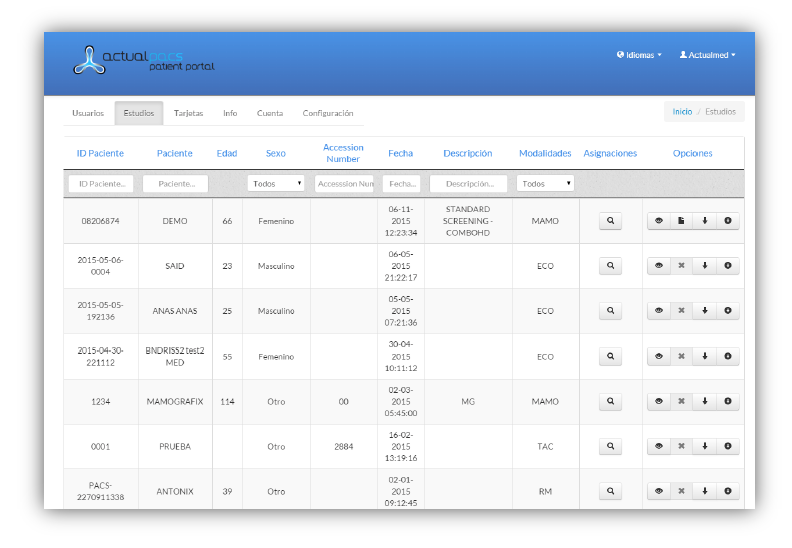Switch to the Usuarios tab

click(88, 113)
